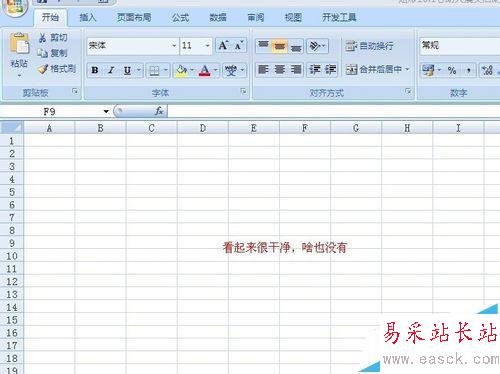Apply red font color A
This screenshot has width=500, height=374.
(205, 71)
